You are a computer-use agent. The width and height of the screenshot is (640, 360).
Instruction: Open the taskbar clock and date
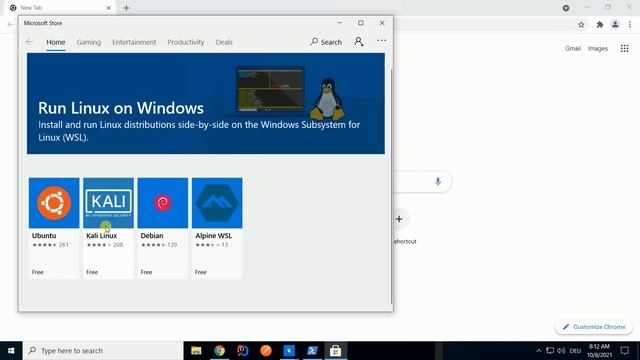point(599,351)
